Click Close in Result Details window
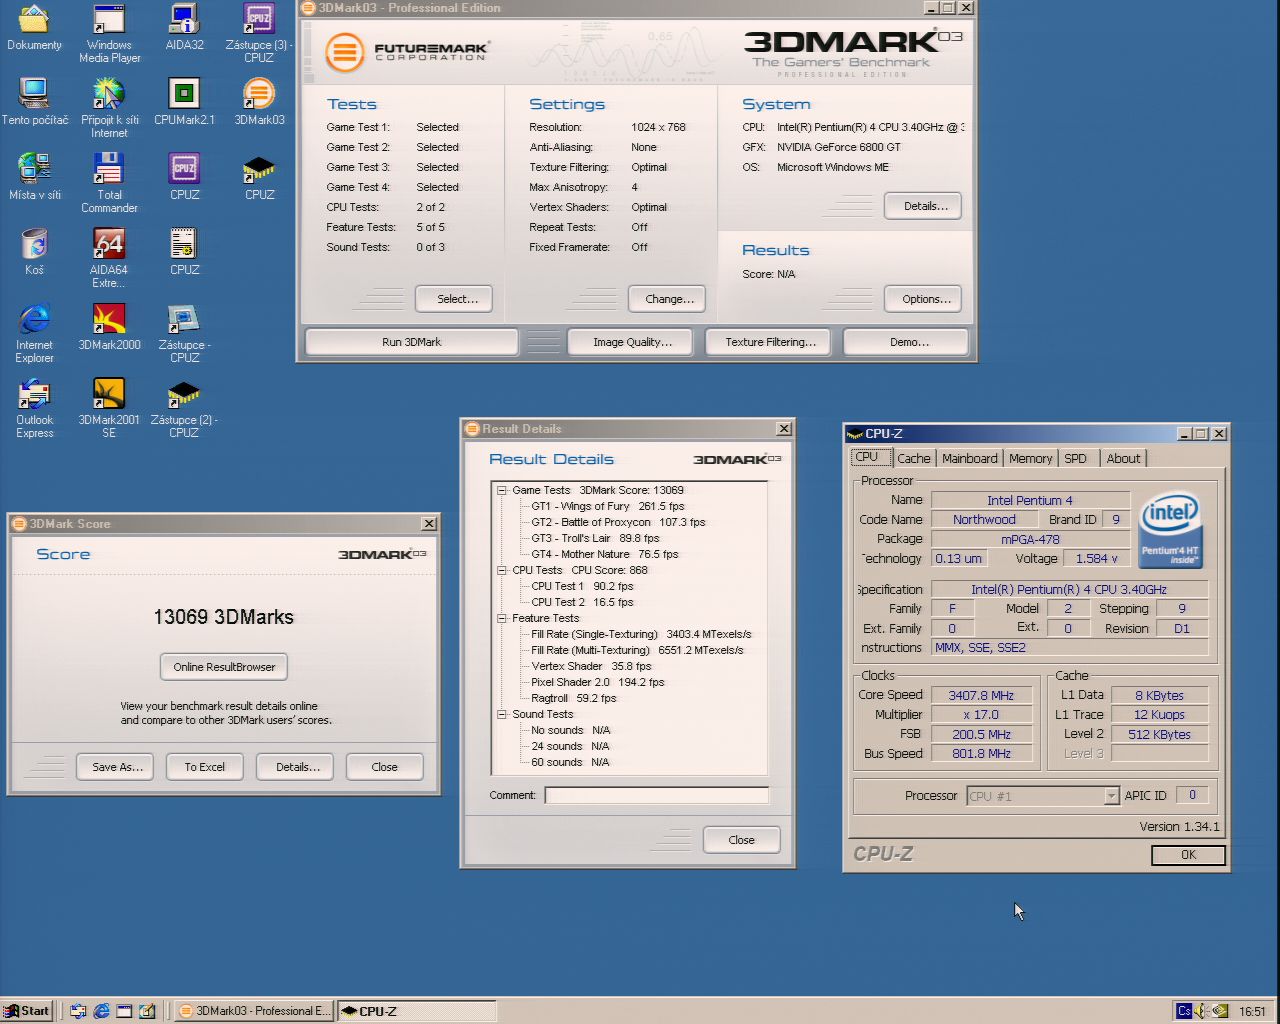 (x=741, y=840)
